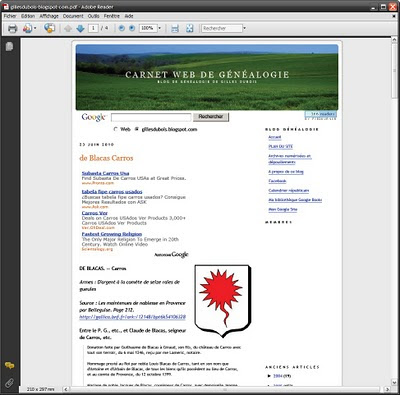The width and height of the screenshot is (400, 395).
Task: Click the 'Annonces Google' label
Action: 171,255
